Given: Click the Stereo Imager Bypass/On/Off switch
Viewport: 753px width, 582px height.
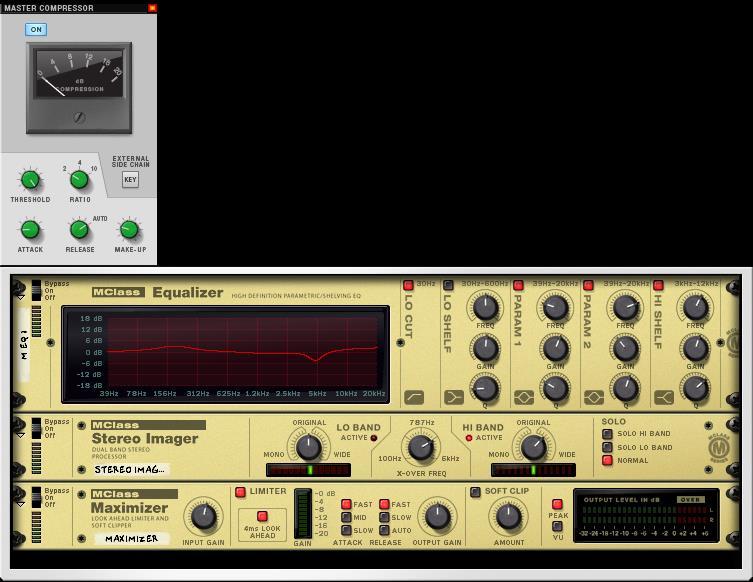Looking at the screenshot, I should [x=36, y=428].
